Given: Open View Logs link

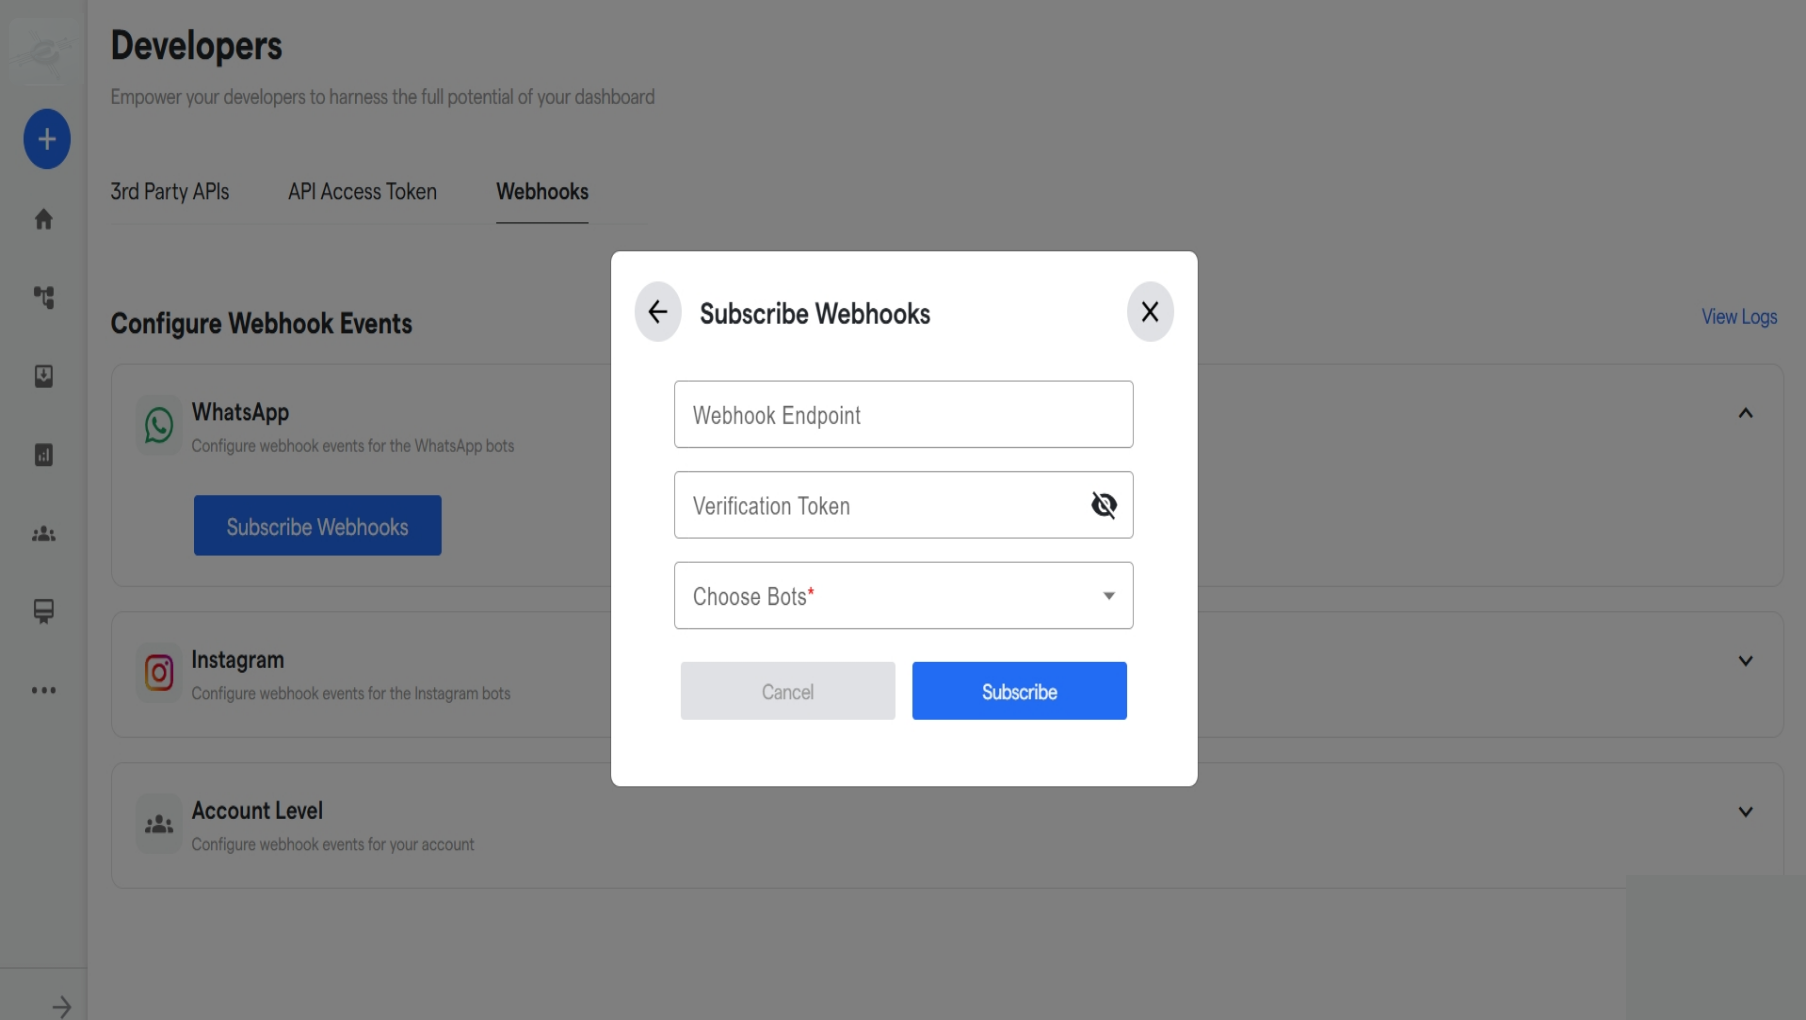Looking at the screenshot, I should click(1738, 316).
